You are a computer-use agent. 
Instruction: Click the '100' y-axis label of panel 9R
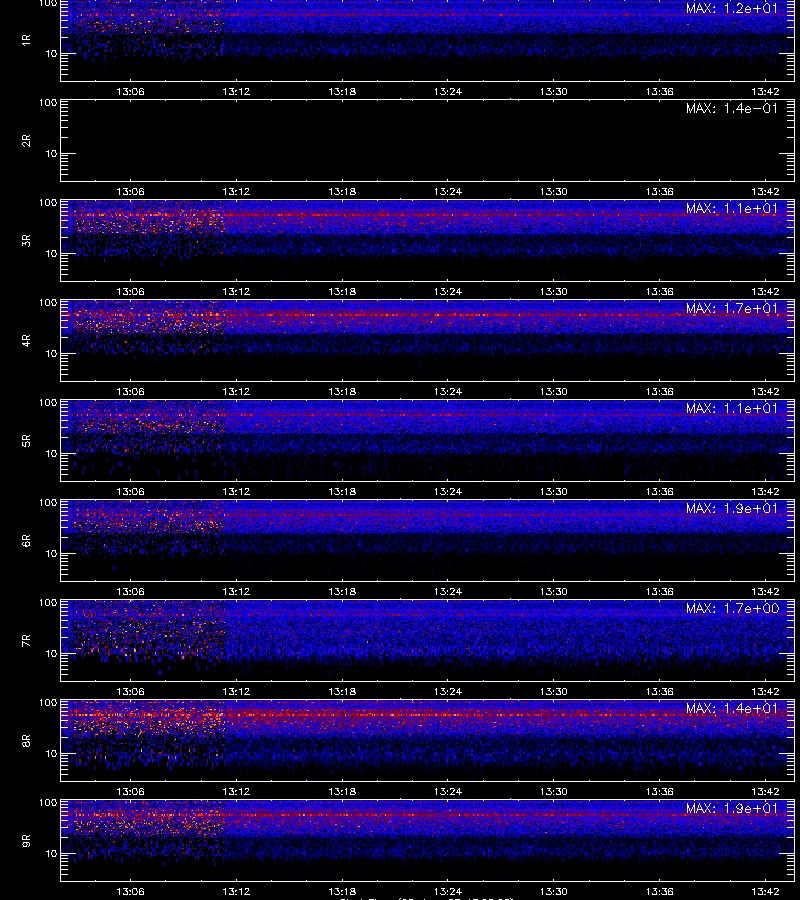(x=48, y=802)
